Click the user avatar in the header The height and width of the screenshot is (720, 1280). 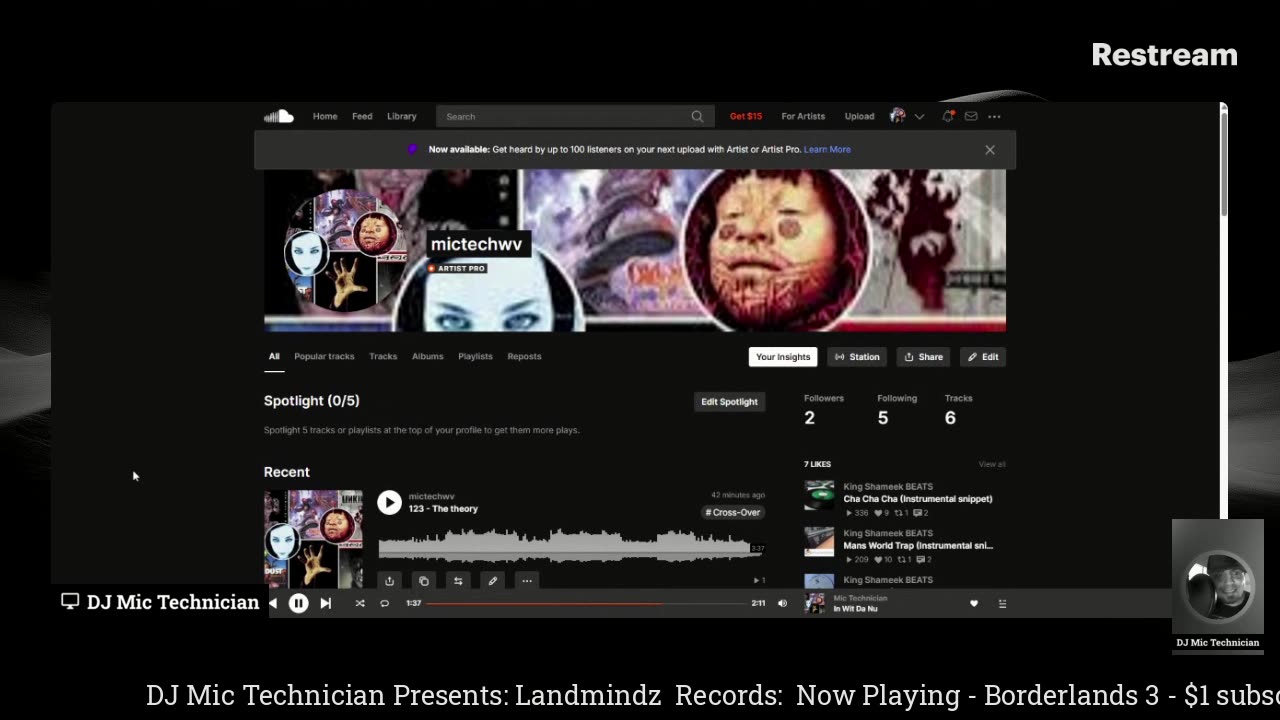898,116
